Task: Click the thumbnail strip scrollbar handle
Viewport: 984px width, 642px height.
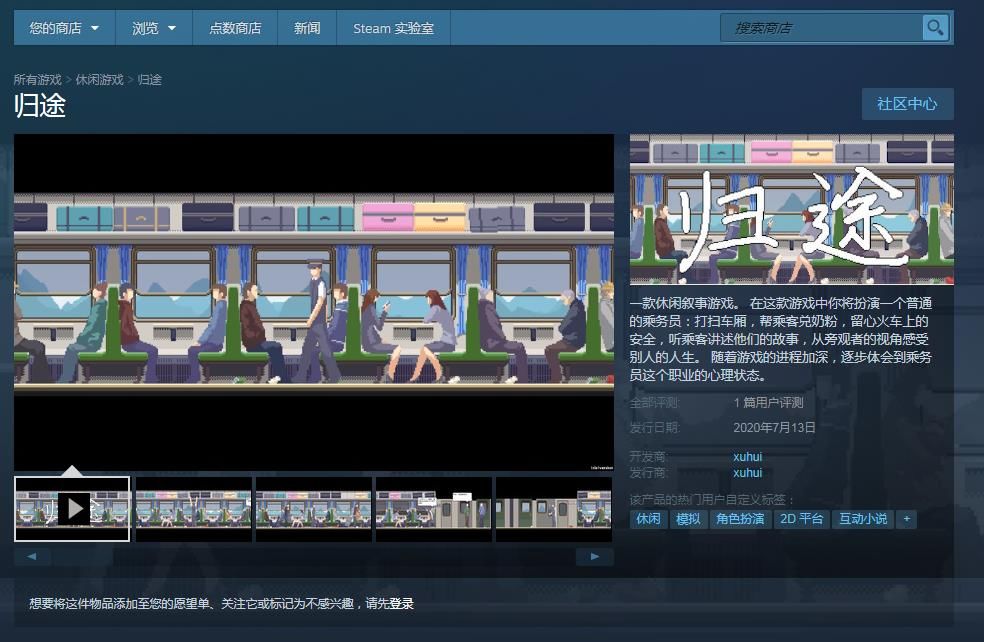Action: tap(83, 556)
